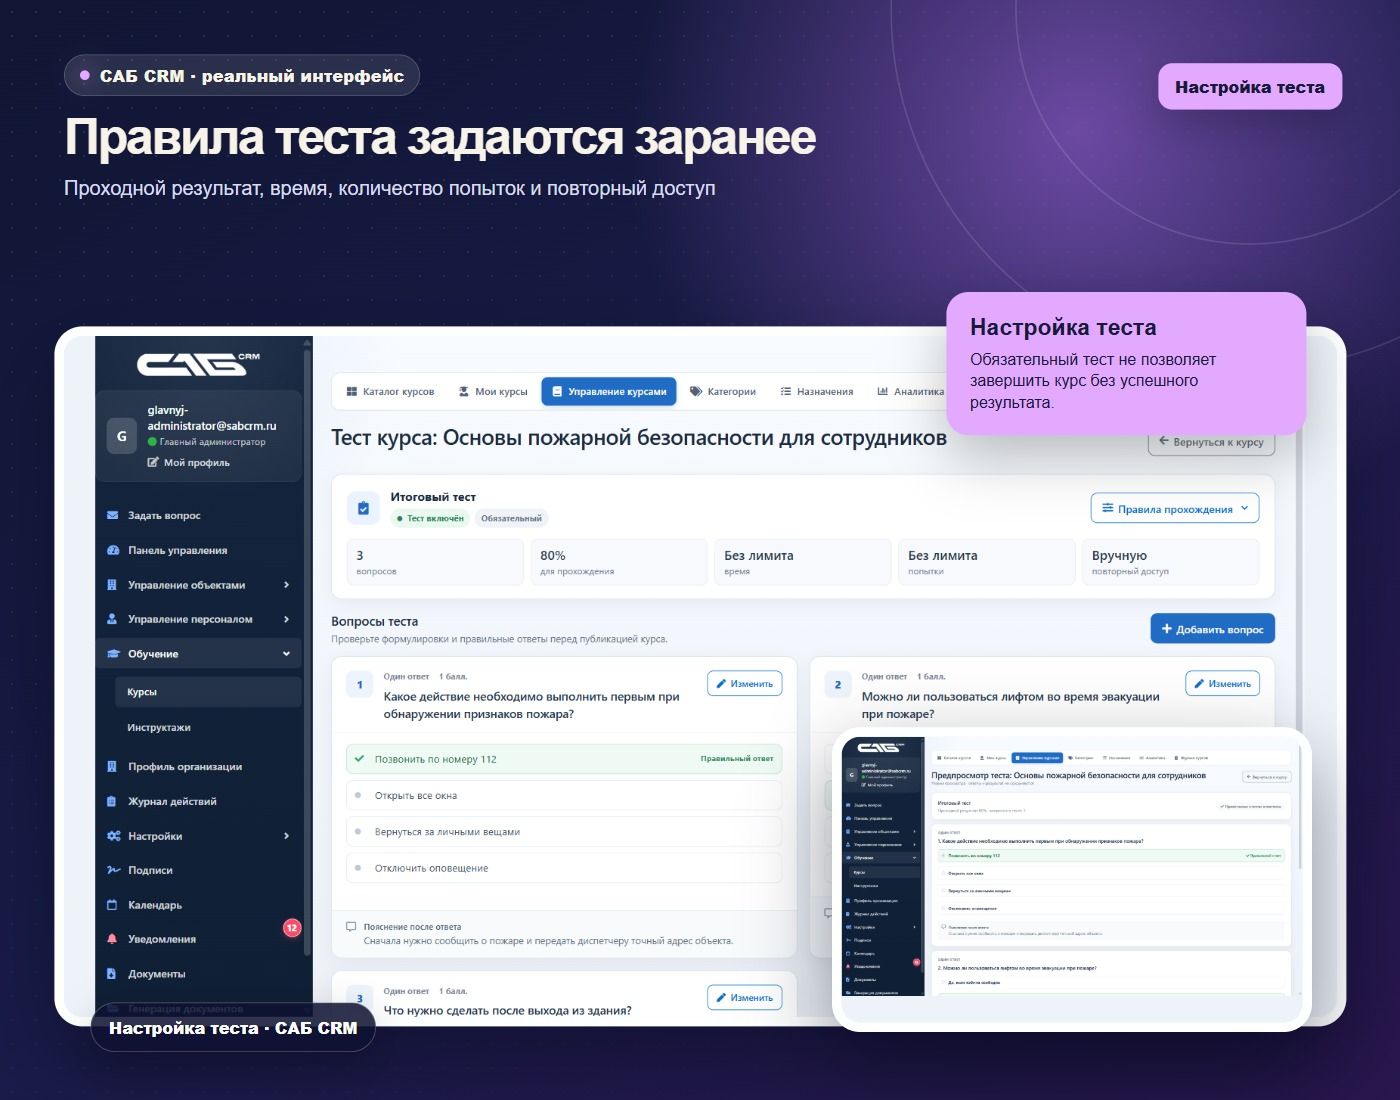This screenshot has width=1400, height=1100.
Task: Open Календарь via its calendar icon
Action: (x=112, y=906)
